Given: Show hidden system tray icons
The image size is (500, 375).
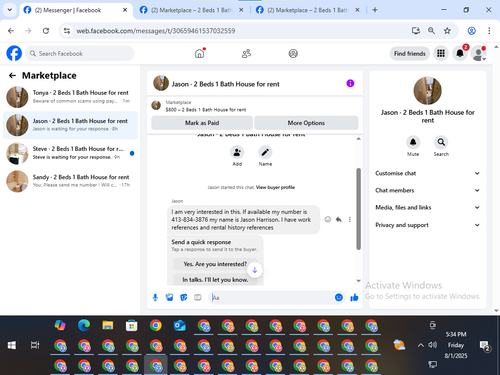Looking at the screenshot, I should click(421, 345).
